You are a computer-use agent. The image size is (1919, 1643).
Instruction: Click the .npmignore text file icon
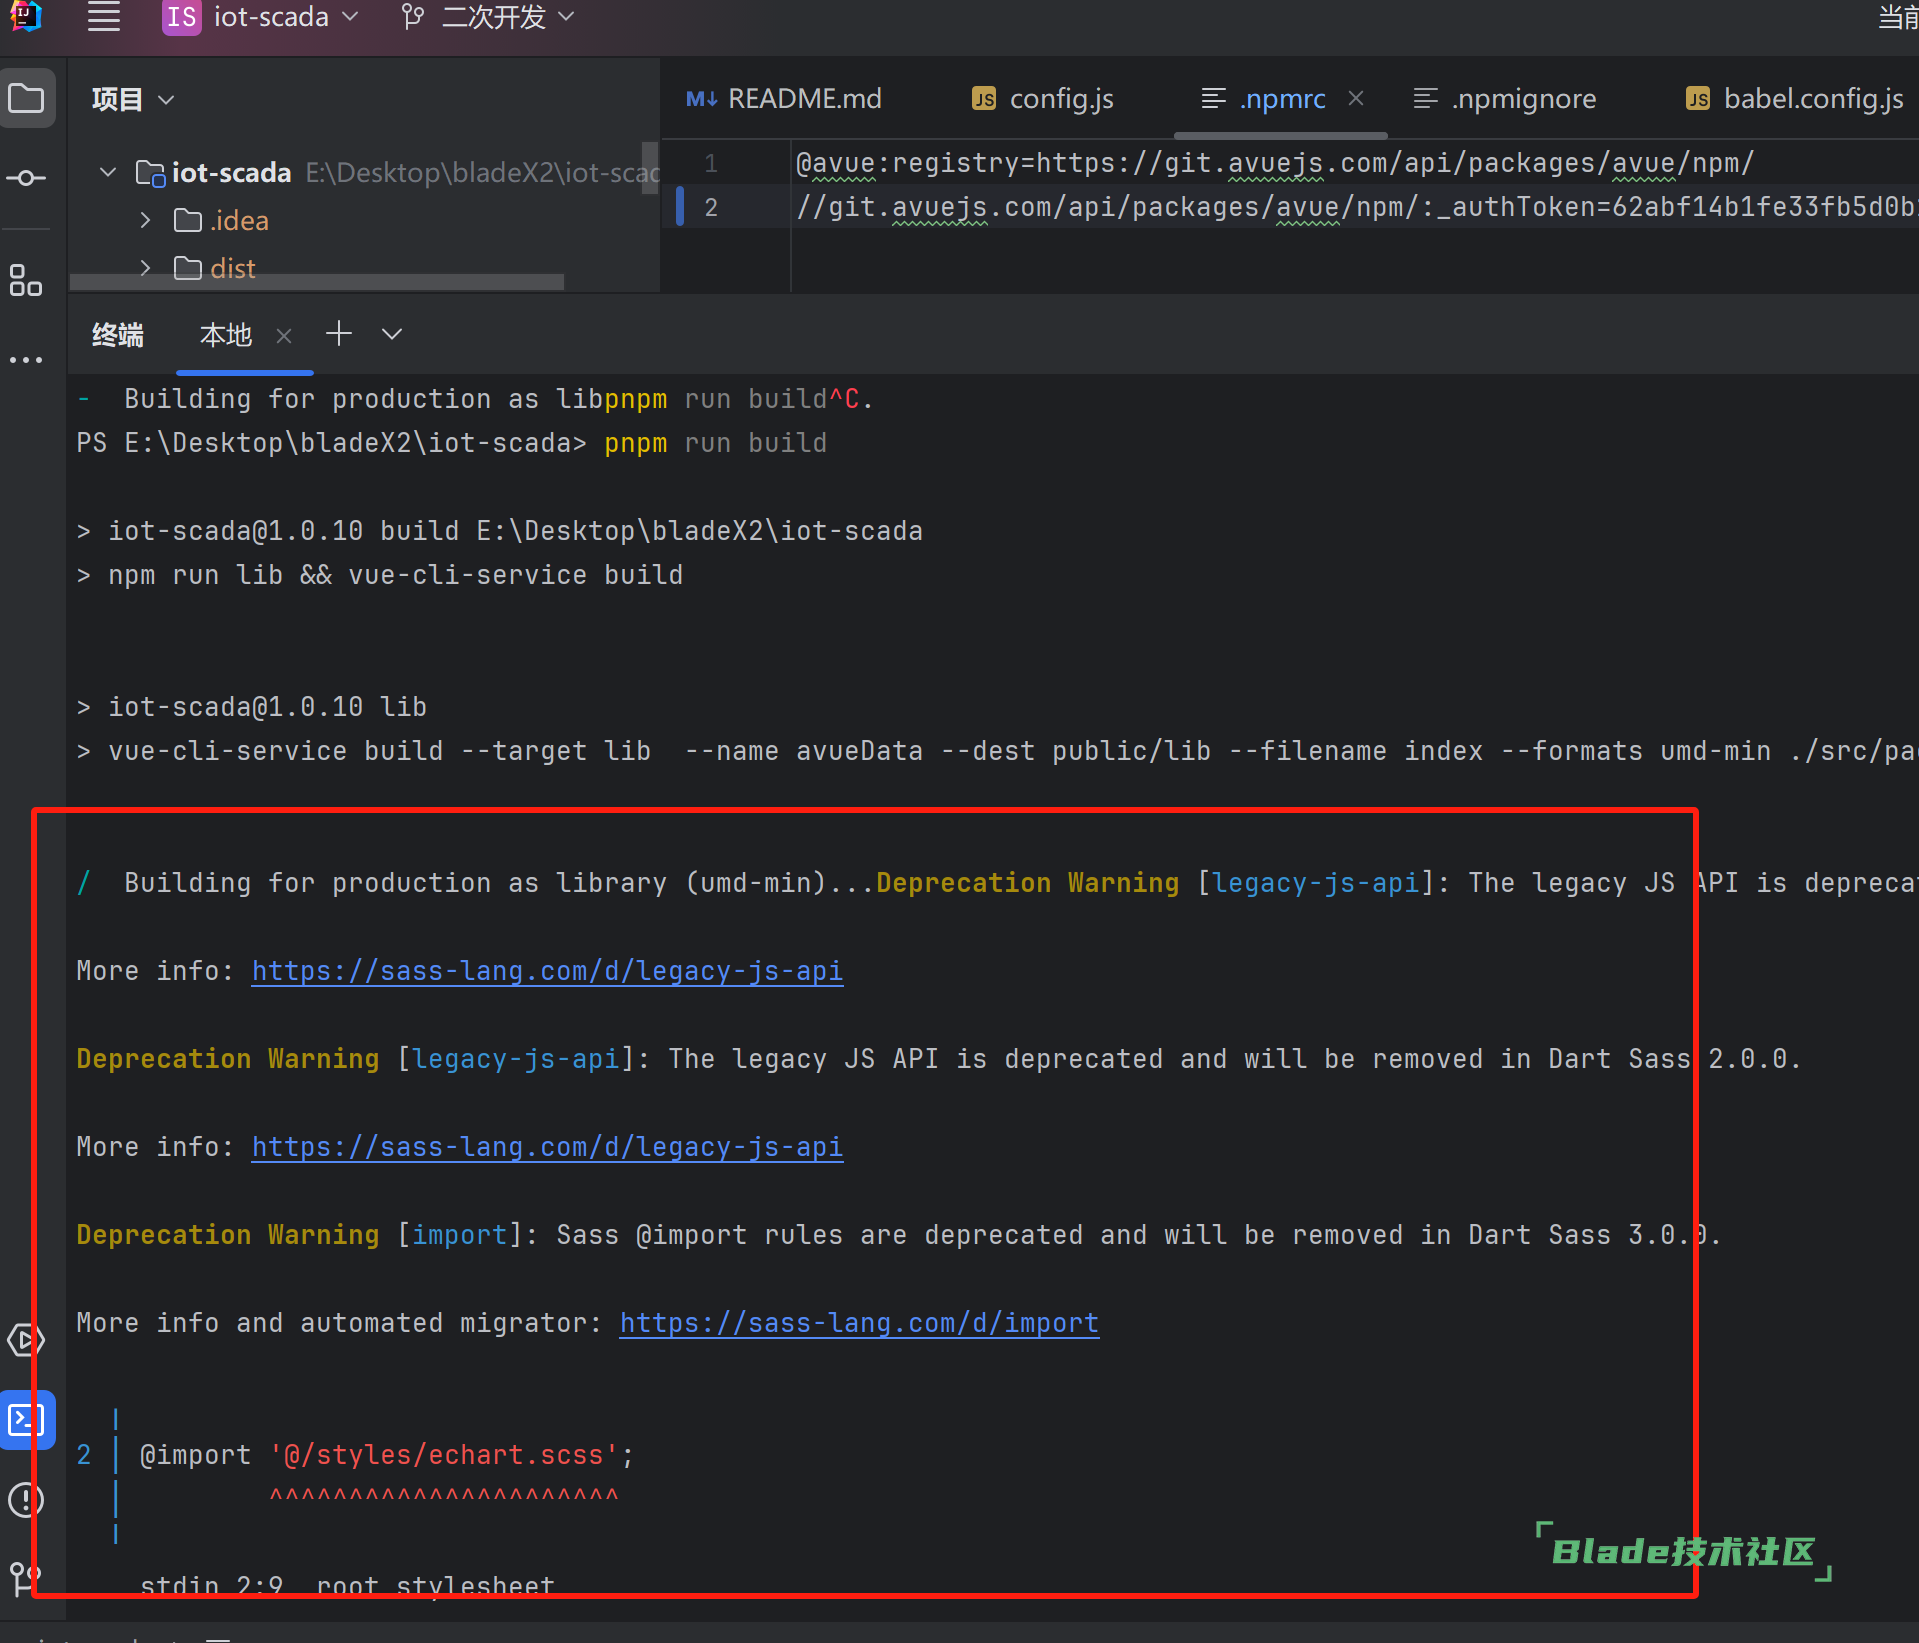pyautogui.click(x=1425, y=98)
